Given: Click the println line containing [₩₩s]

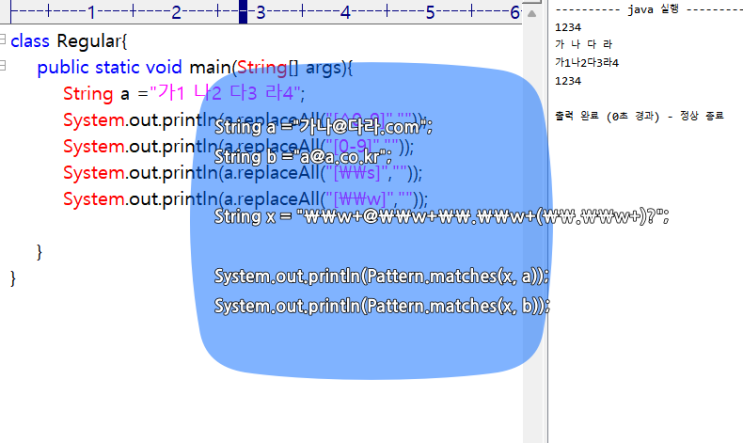Looking at the screenshot, I should click(243, 173).
